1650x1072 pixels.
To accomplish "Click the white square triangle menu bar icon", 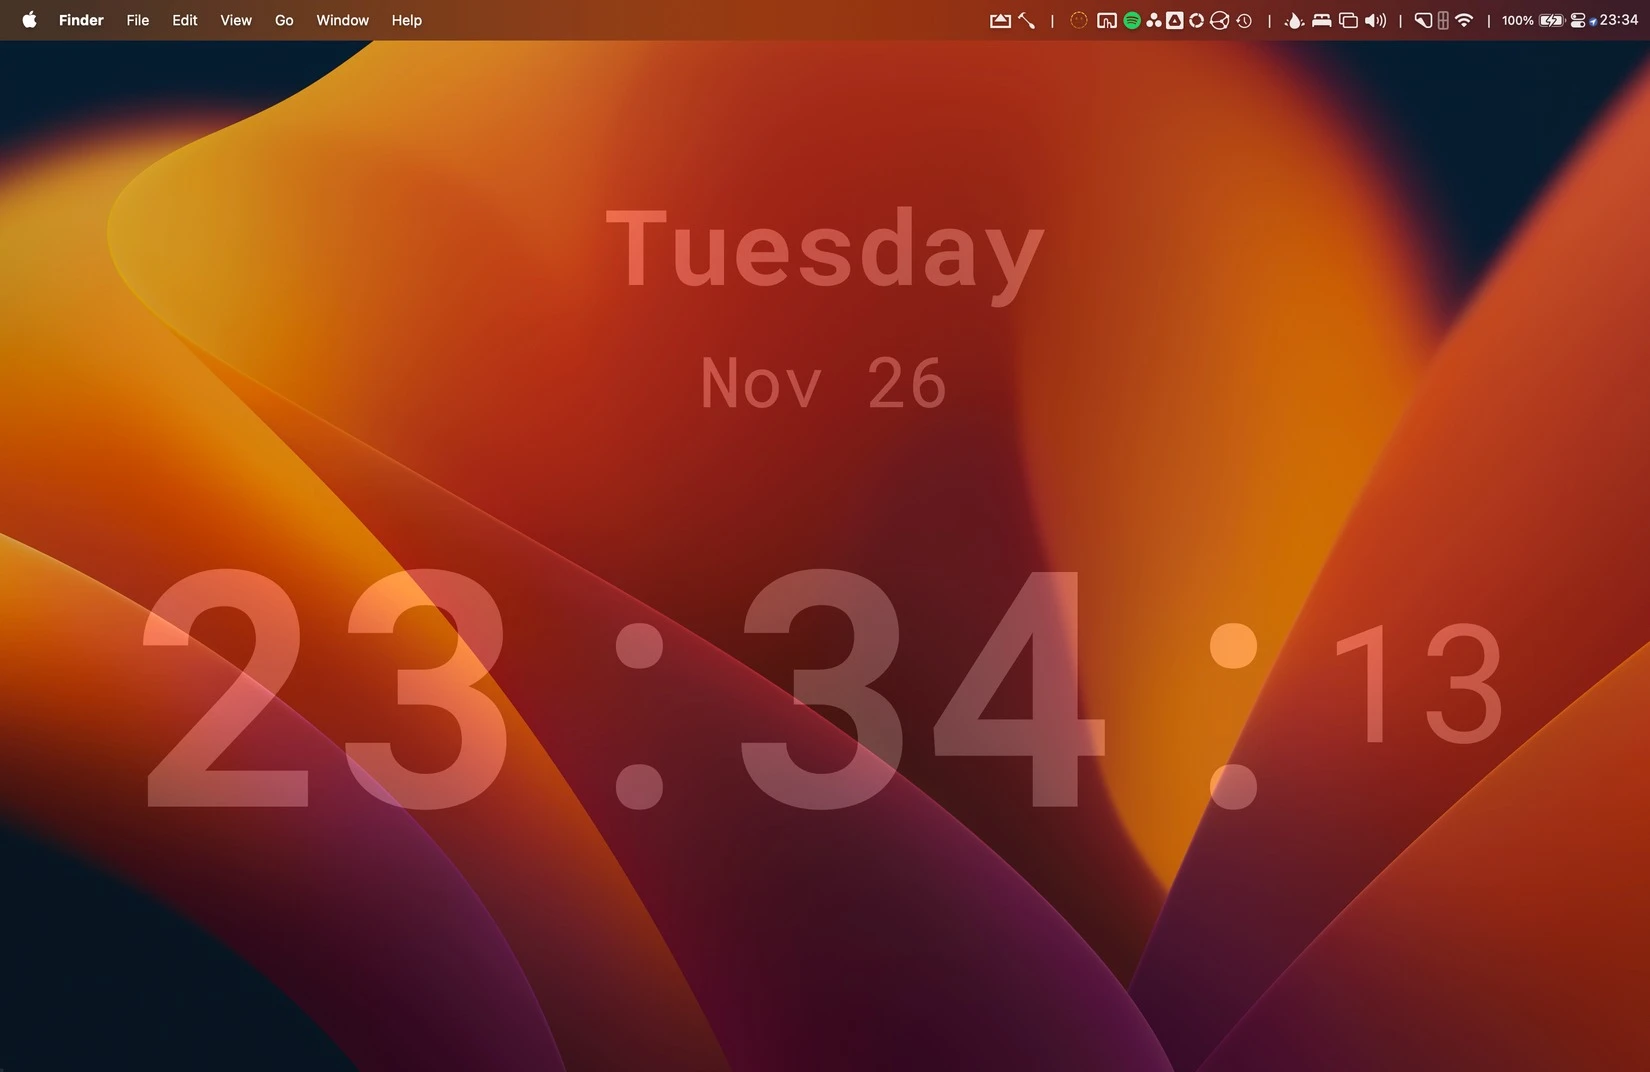I will (x=1175, y=20).
